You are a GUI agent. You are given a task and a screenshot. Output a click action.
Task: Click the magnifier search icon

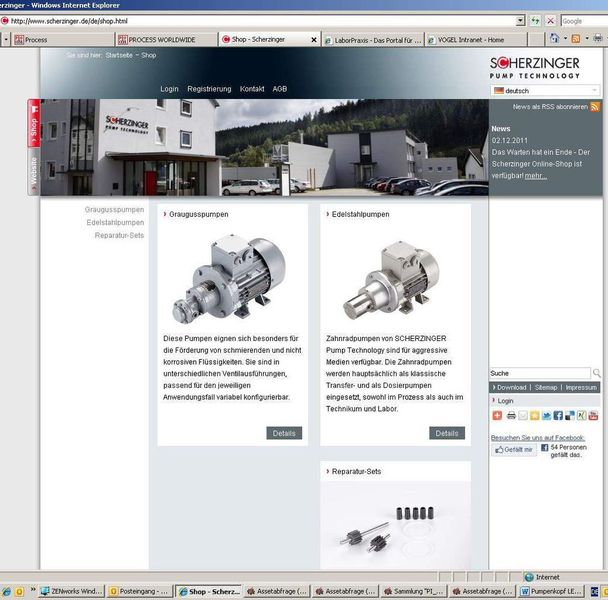coord(596,373)
